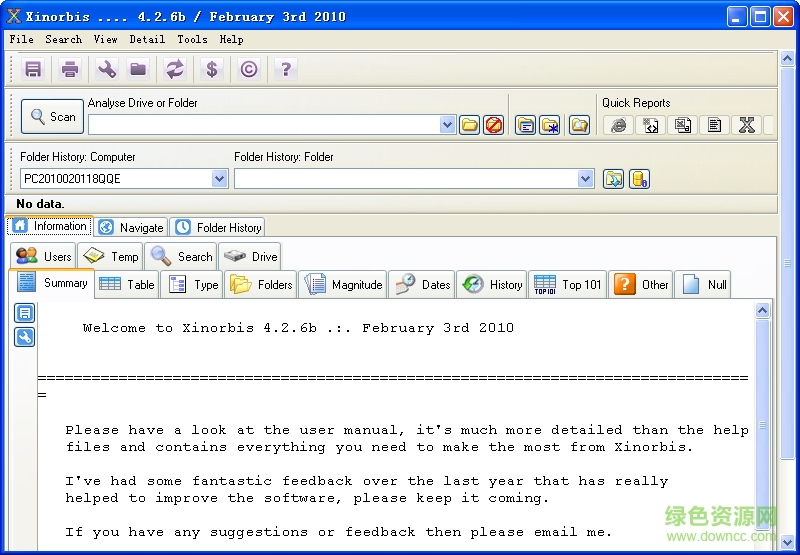
Task: Select the Search tab with magnifier
Action: click(x=181, y=257)
